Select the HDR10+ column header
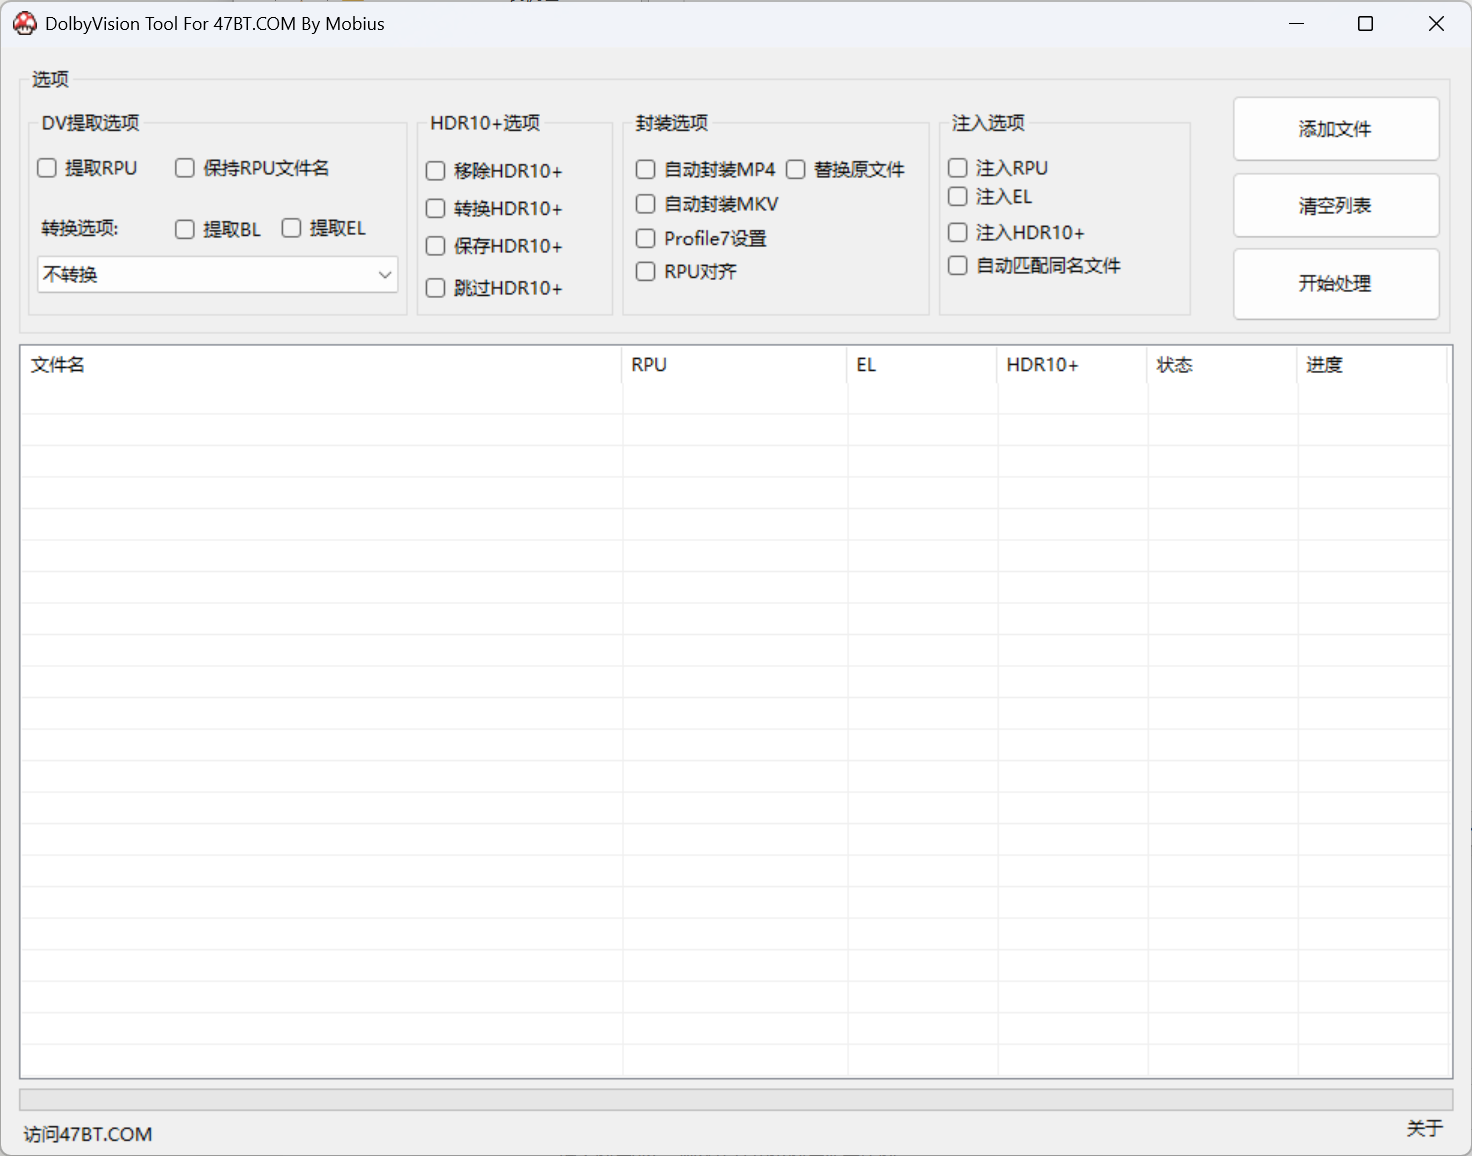This screenshot has height=1156, width=1472. (x=1042, y=365)
